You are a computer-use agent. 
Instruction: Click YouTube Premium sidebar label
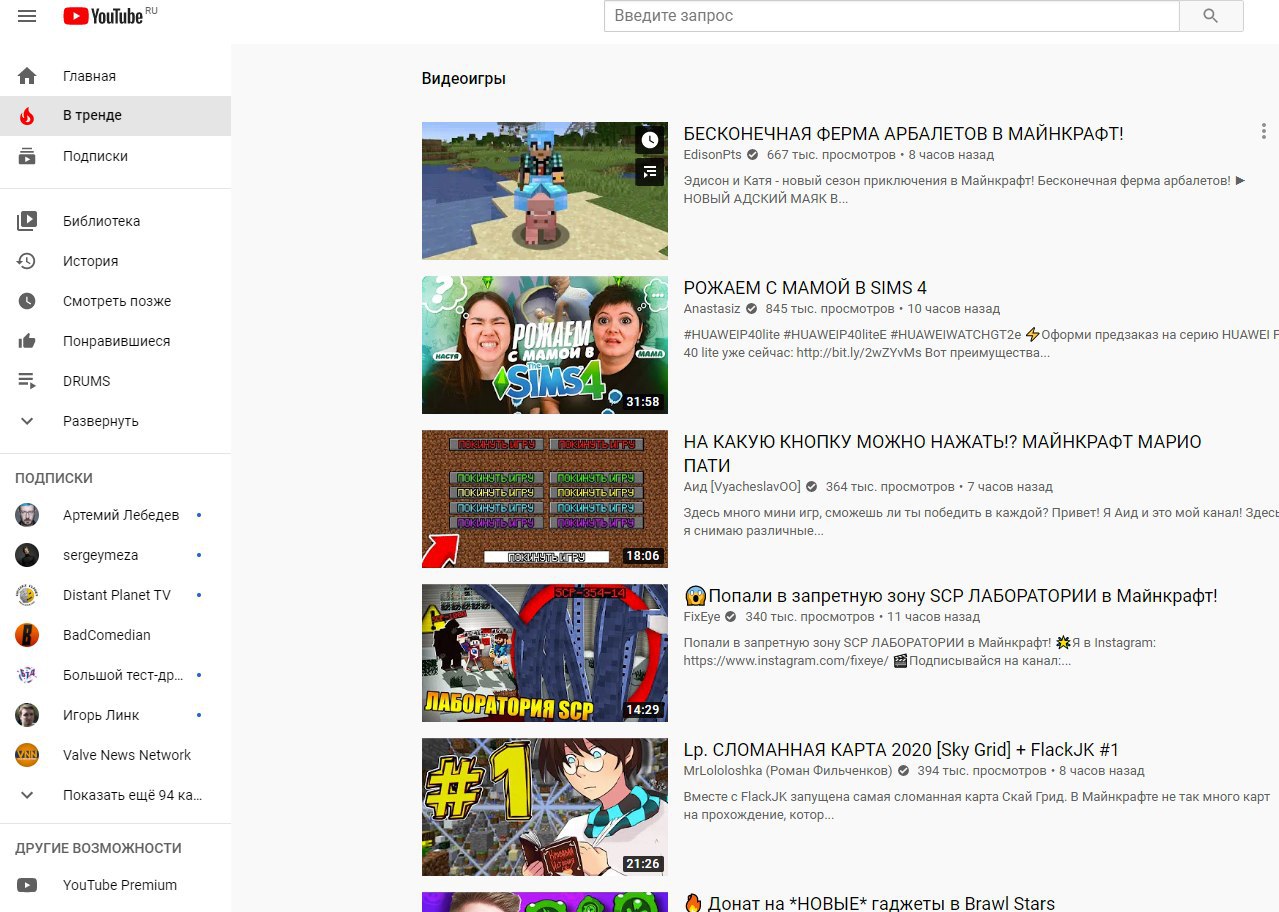(120, 885)
